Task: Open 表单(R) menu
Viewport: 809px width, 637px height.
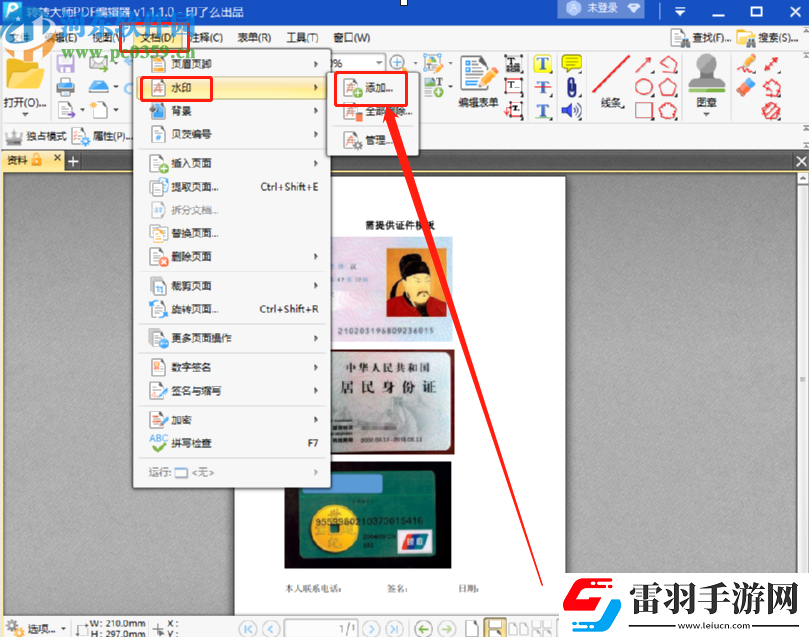Action: point(254,38)
